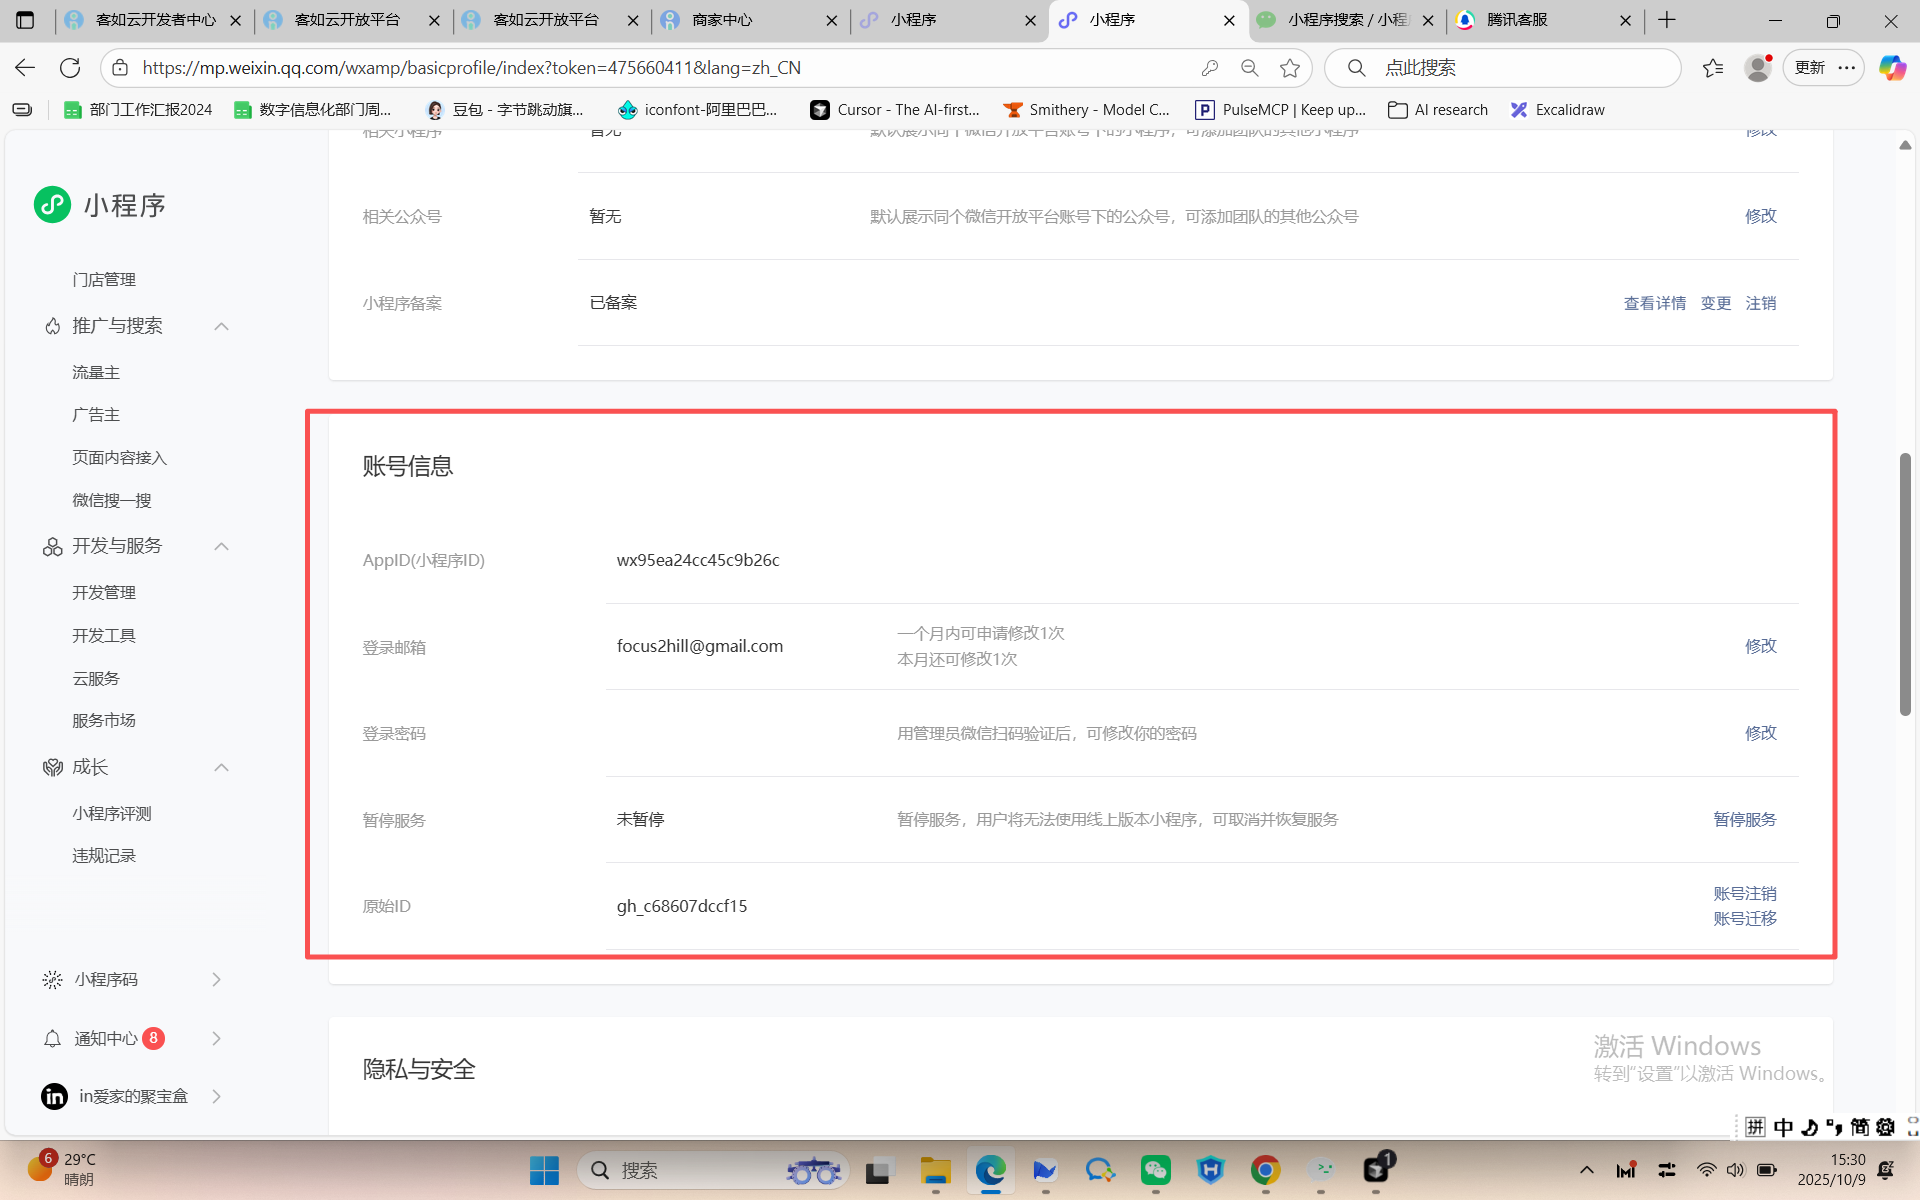The width and height of the screenshot is (1920, 1200).
Task: Click the favorite star in address bar
Action: 1290,68
